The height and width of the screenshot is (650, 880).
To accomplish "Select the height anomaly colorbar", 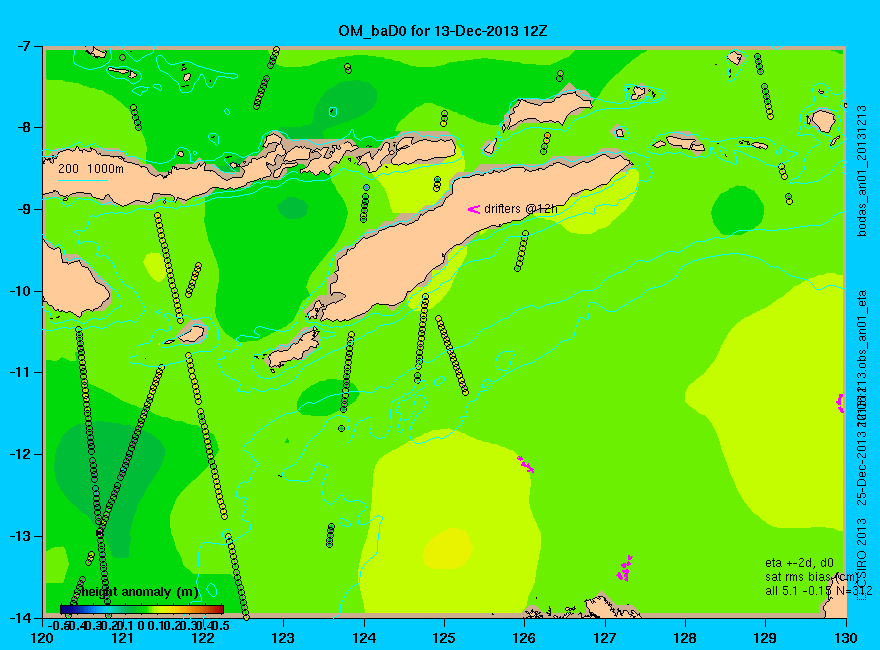I will click(142, 609).
